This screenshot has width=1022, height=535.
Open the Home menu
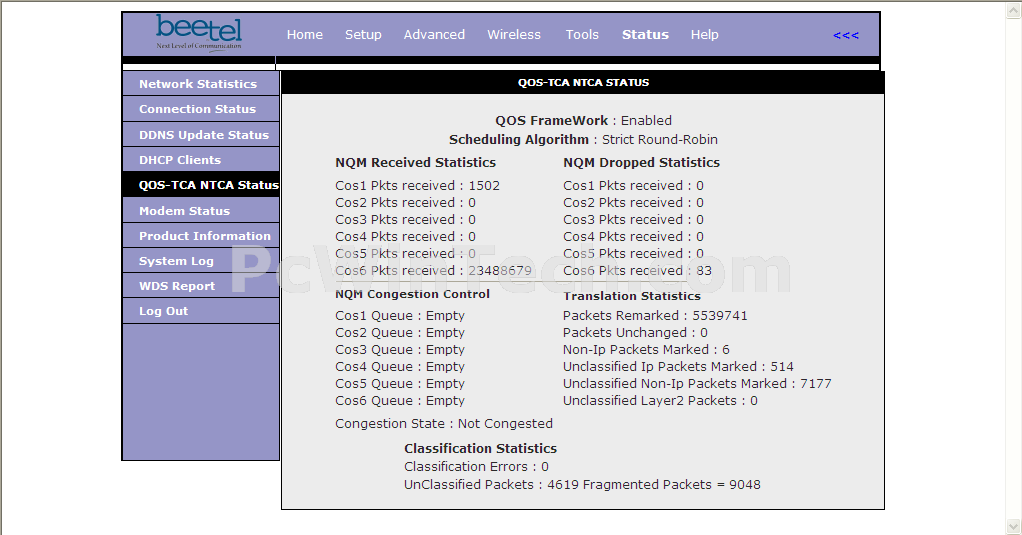(x=304, y=35)
